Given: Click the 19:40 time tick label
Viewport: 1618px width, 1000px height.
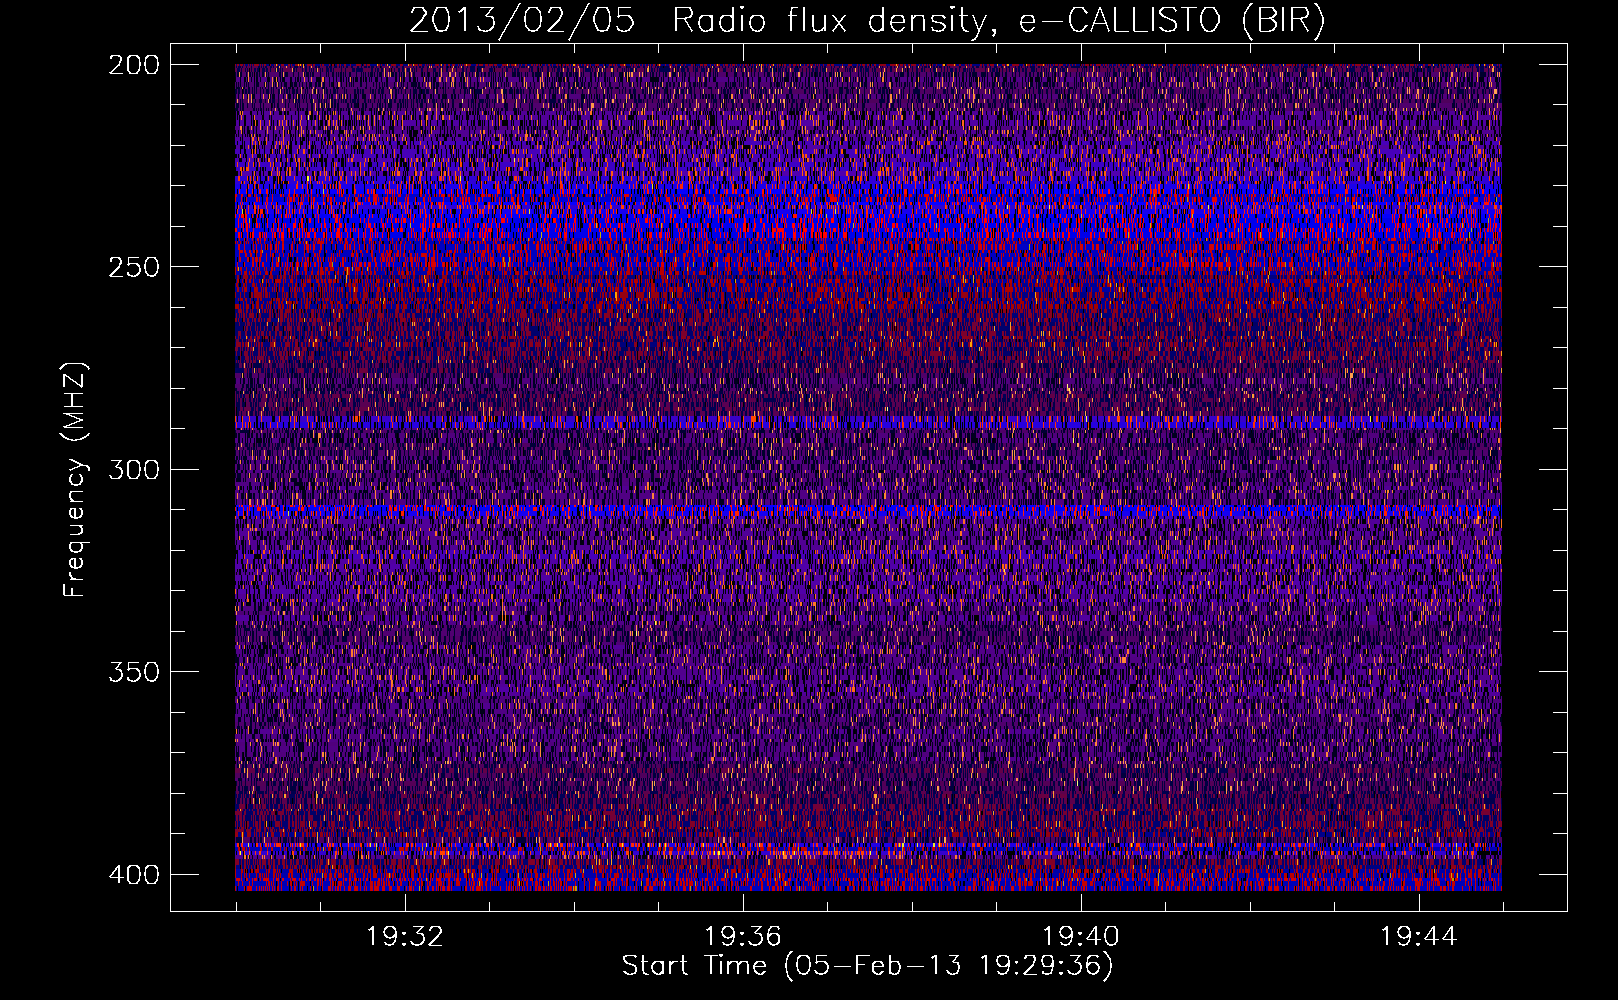Looking at the screenshot, I should 1081,937.
